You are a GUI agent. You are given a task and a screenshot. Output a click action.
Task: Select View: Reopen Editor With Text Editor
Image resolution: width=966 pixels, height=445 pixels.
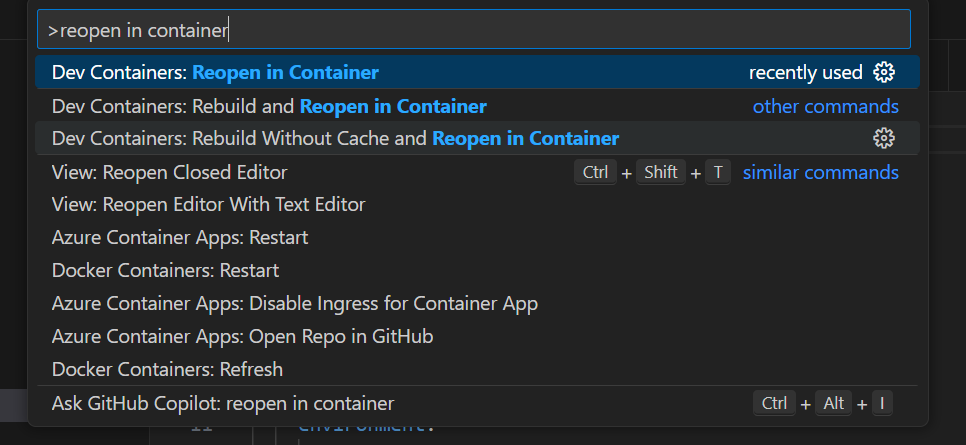(477, 204)
